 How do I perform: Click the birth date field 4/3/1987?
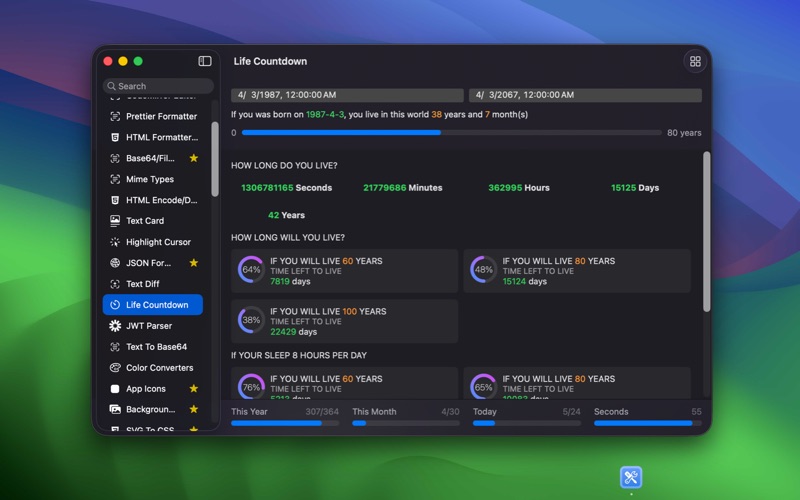(x=347, y=96)
